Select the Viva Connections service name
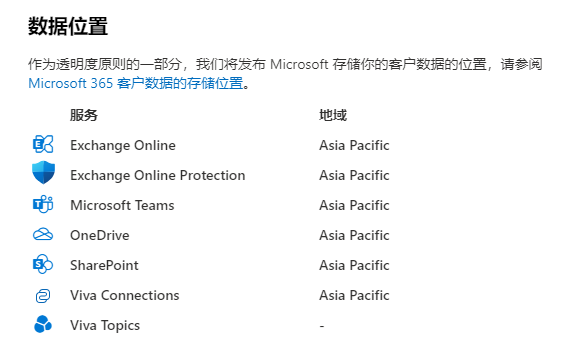This screenshot has height=364, width=565. [125, 295]
